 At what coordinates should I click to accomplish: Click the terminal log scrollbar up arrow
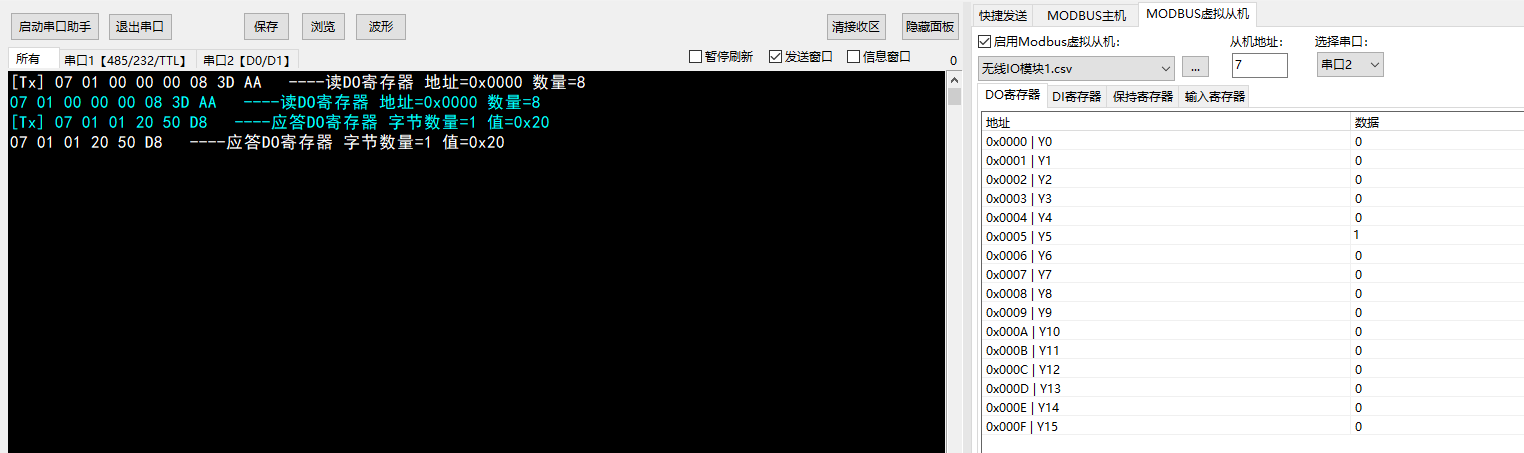pos(953,78)
